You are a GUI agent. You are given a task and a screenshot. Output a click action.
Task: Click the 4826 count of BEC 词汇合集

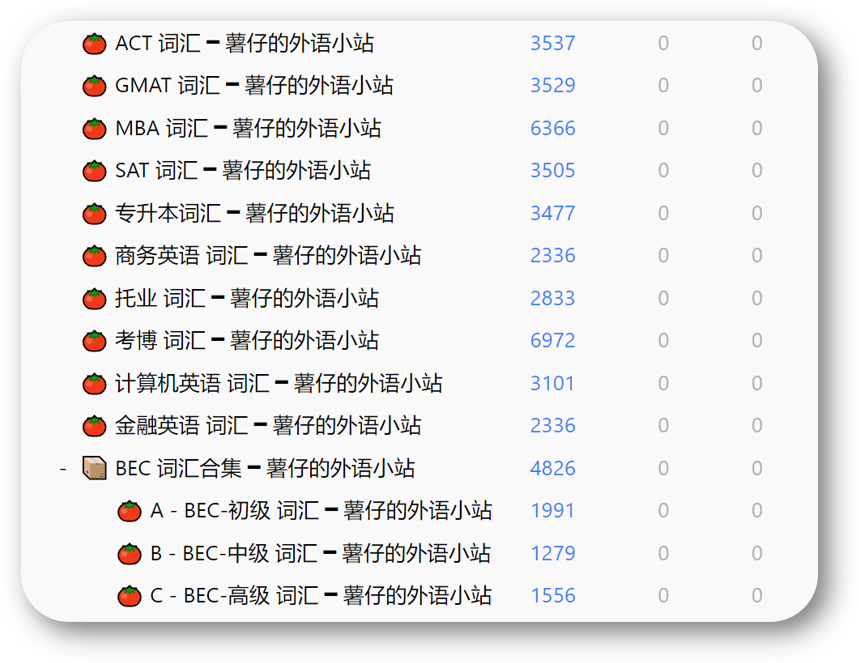click(552, 468)
